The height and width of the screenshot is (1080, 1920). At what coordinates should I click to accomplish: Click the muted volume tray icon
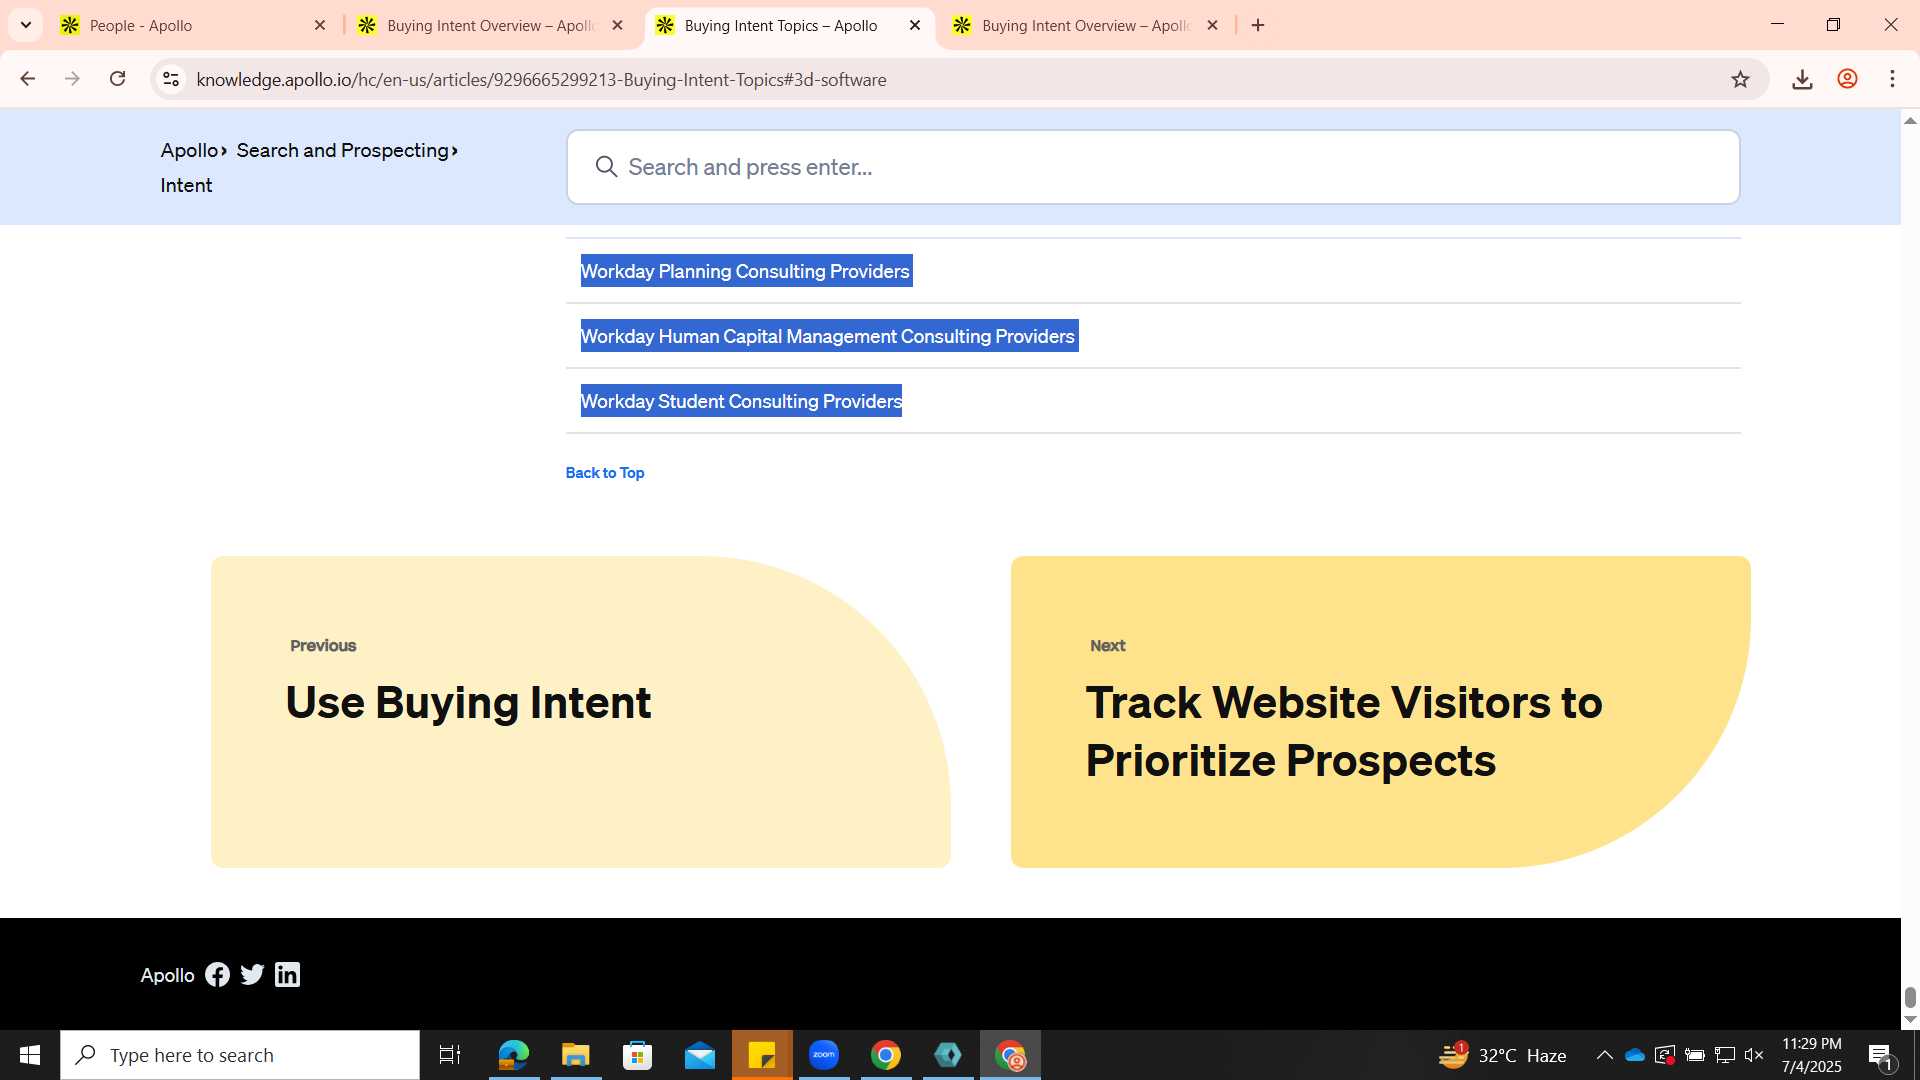[x=1754, y=1055]
